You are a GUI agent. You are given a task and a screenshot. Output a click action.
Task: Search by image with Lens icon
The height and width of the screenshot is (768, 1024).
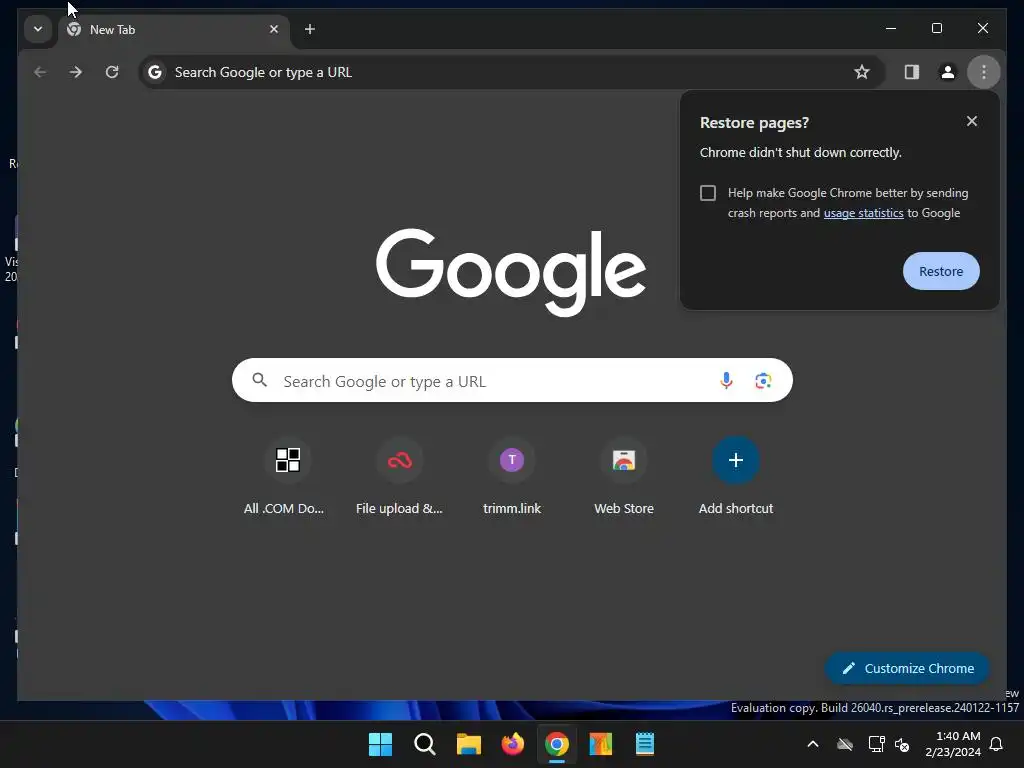point(763,381)
